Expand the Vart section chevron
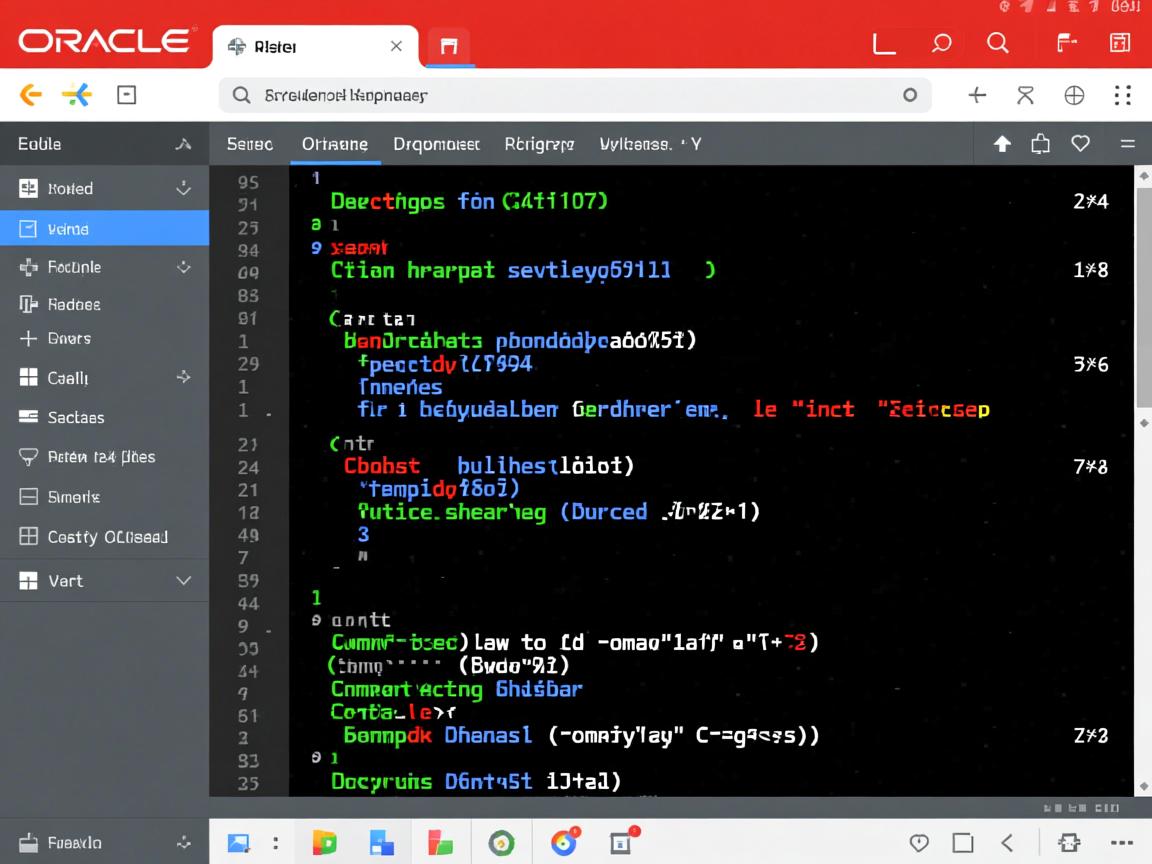1152x864 pixels. 184,581
